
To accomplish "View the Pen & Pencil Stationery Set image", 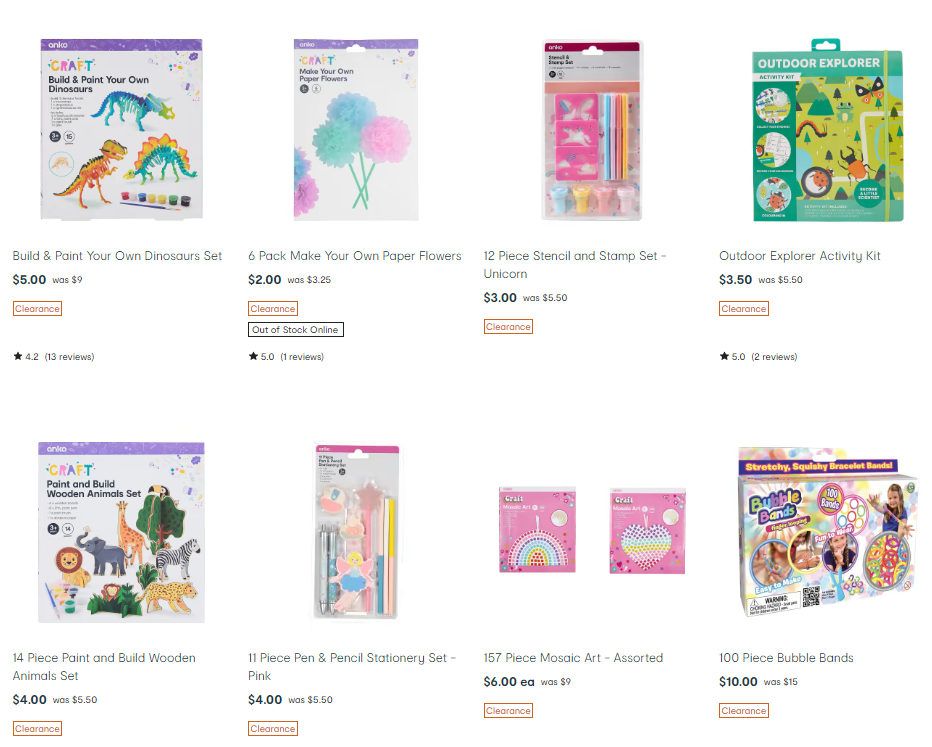I will [356, 532].
